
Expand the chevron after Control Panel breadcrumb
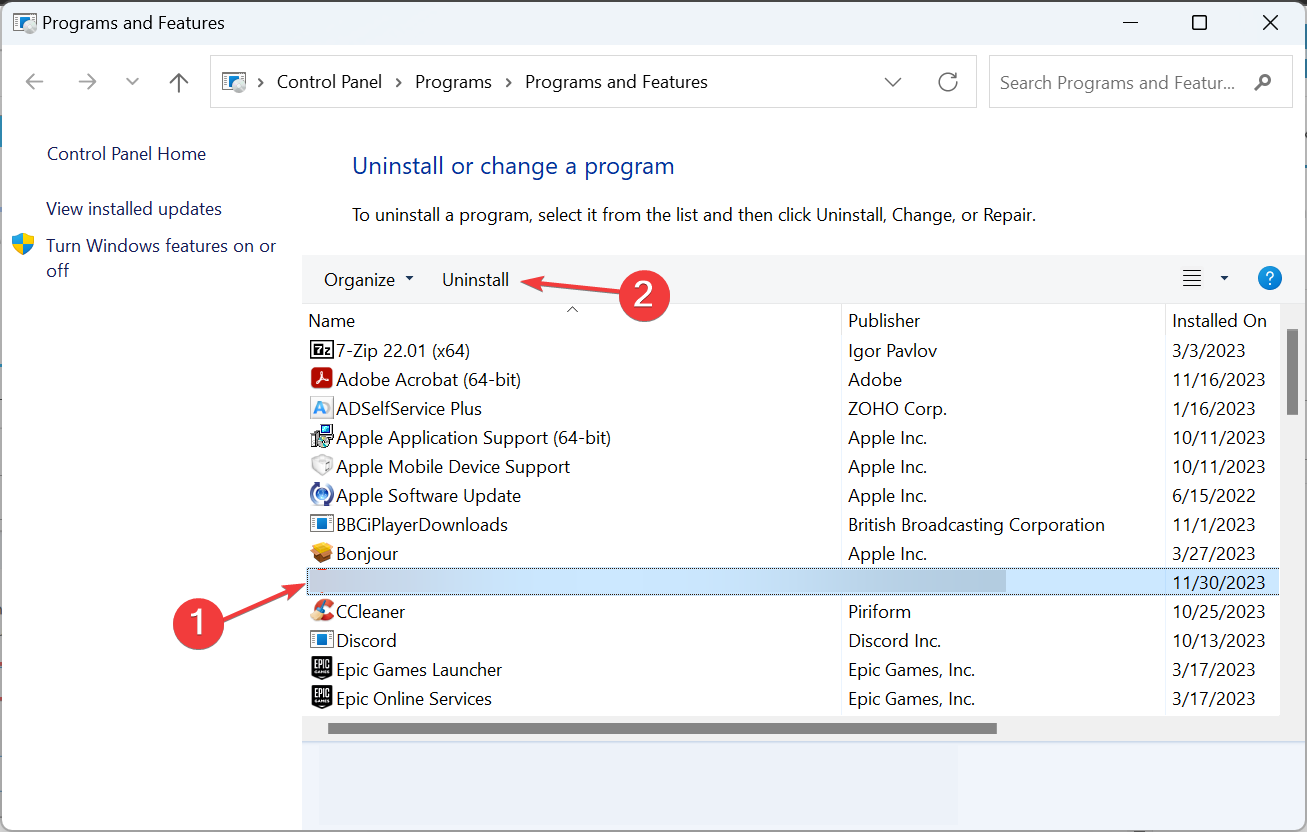[399, 82]
